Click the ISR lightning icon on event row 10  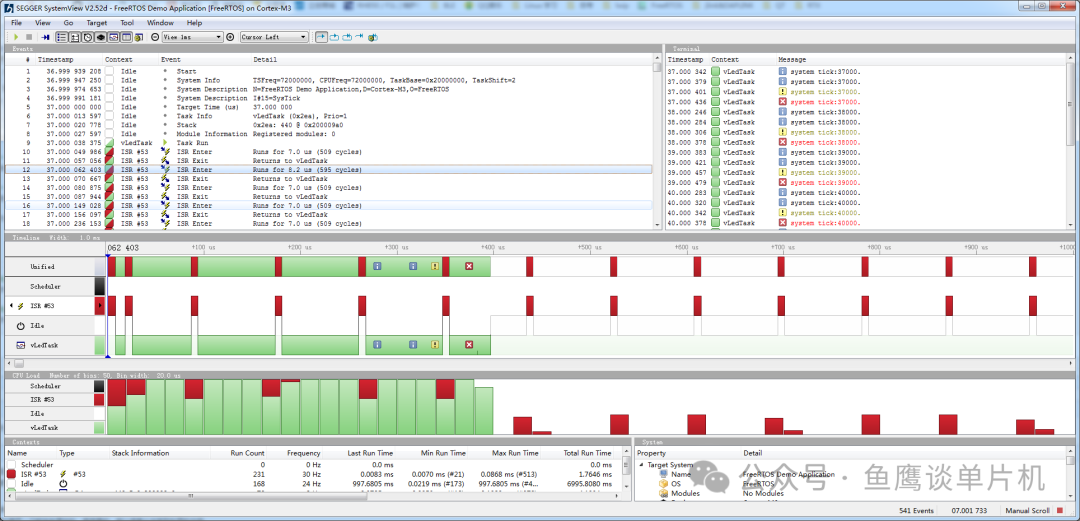click(165, 152)
